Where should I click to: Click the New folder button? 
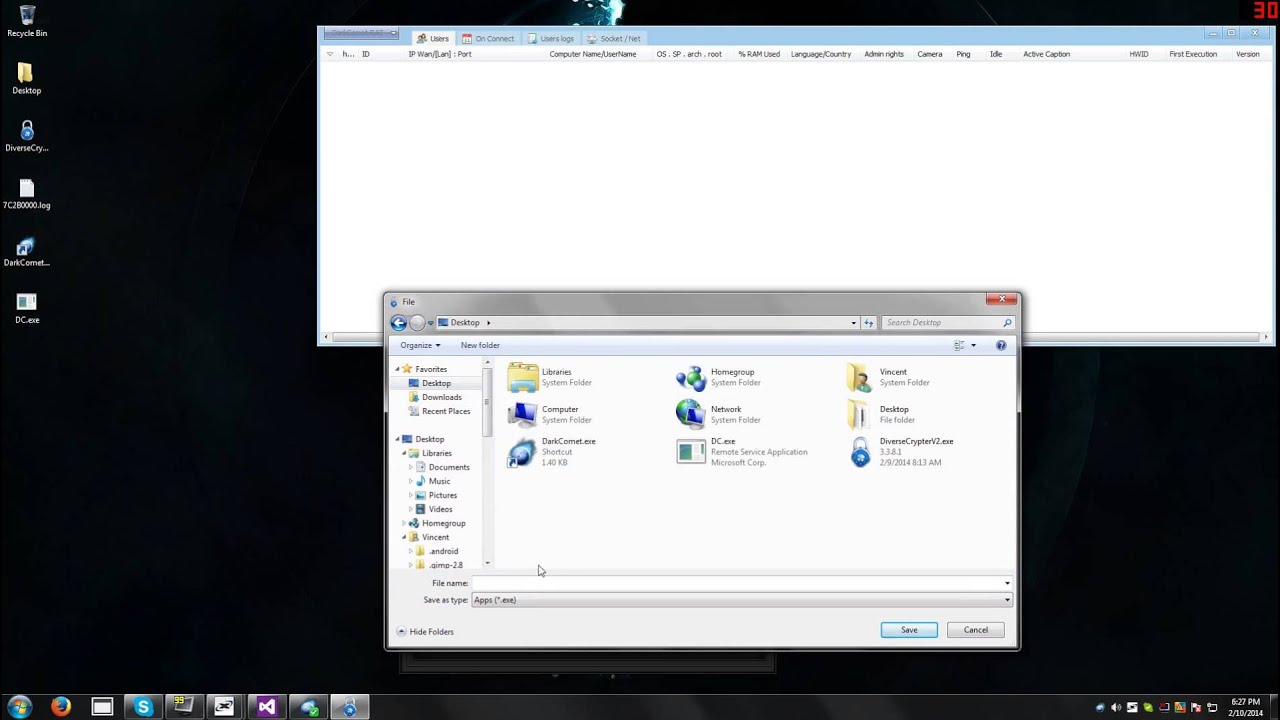point(480,345)
